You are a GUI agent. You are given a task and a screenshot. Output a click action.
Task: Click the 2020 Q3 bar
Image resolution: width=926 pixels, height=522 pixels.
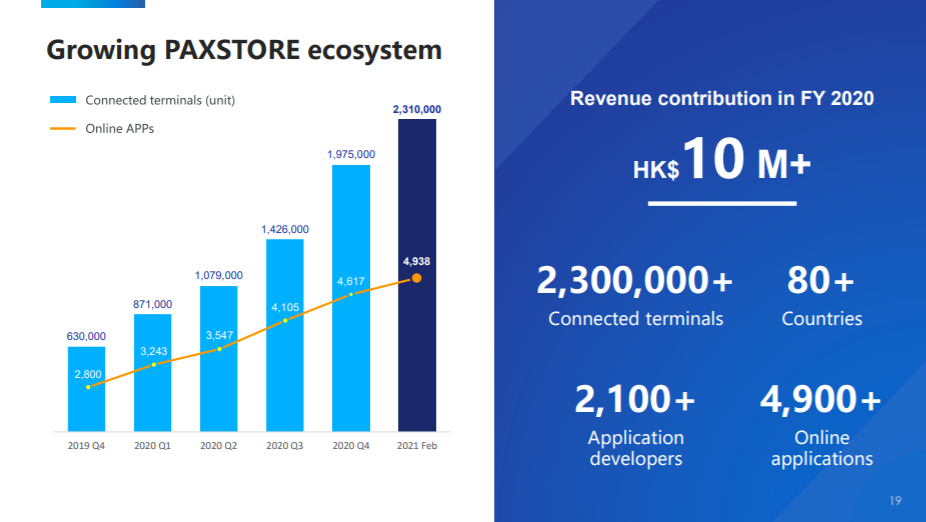(285, 335)
